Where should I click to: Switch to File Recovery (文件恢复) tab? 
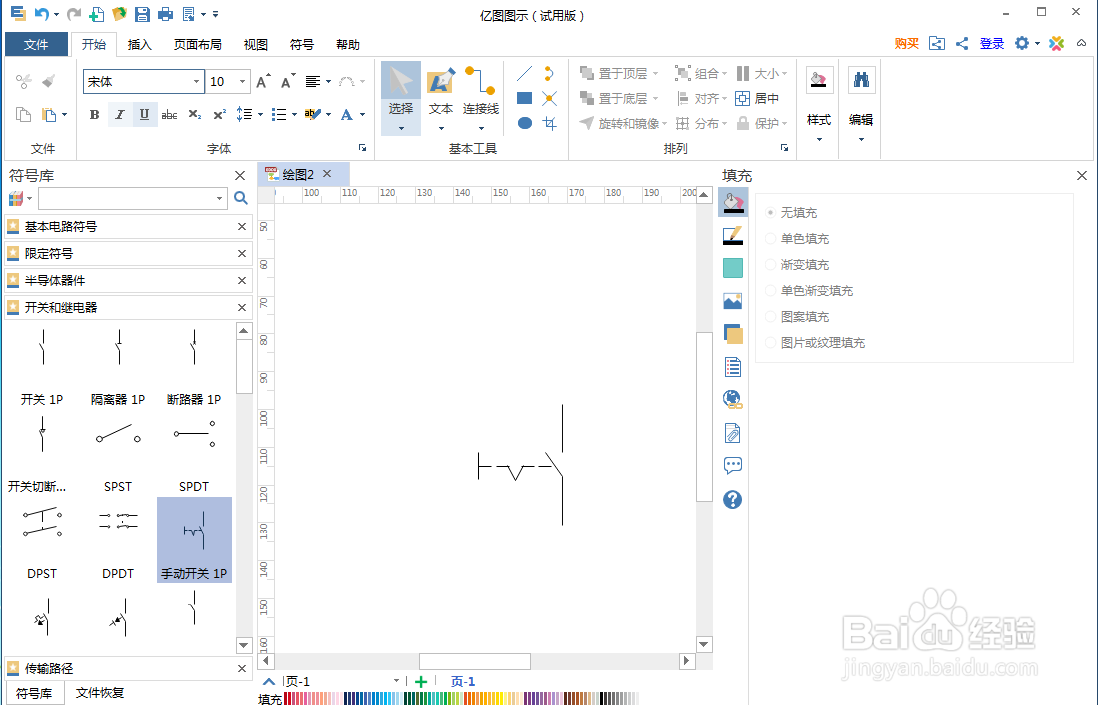tap(100, 692)
